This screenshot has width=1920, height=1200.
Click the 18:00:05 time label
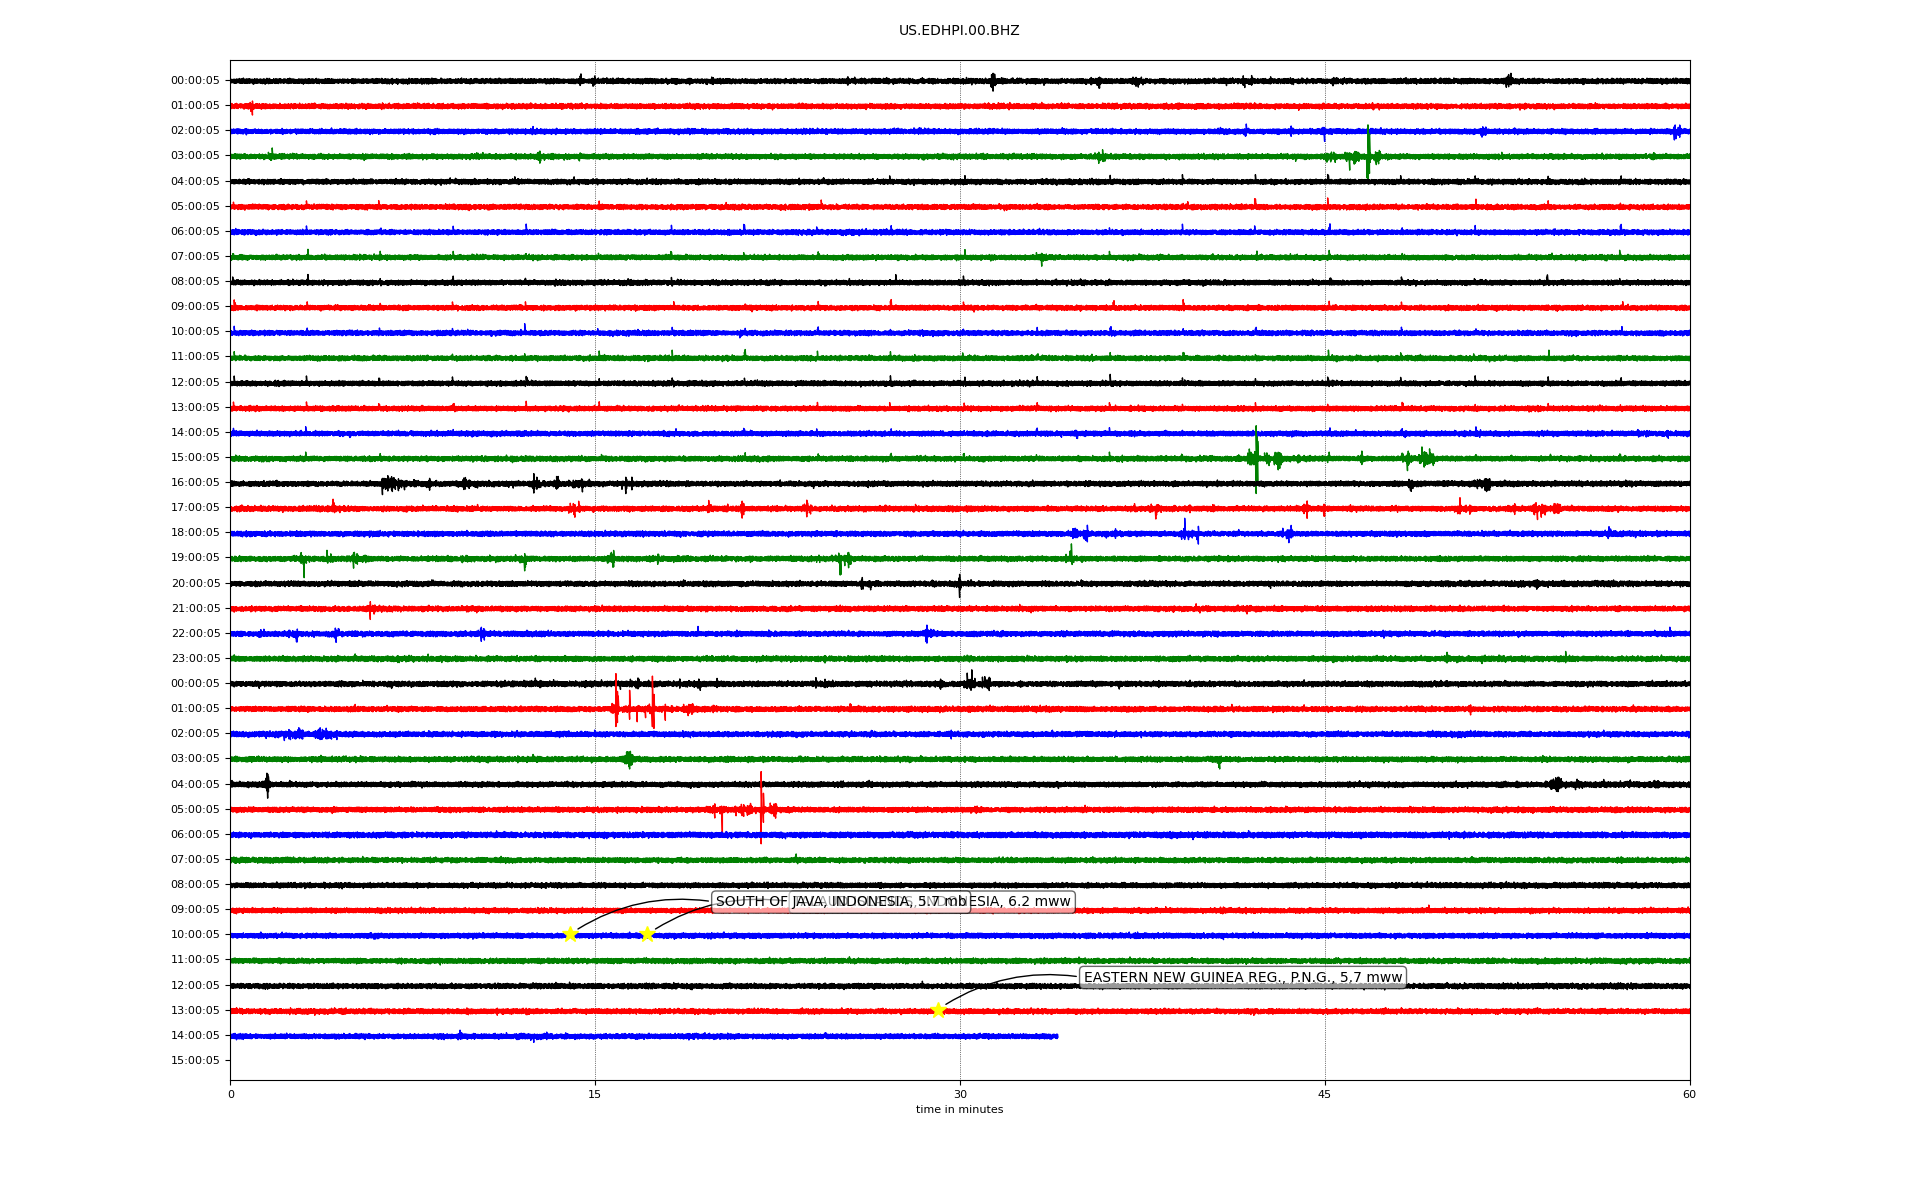click(x=195, y=532)
